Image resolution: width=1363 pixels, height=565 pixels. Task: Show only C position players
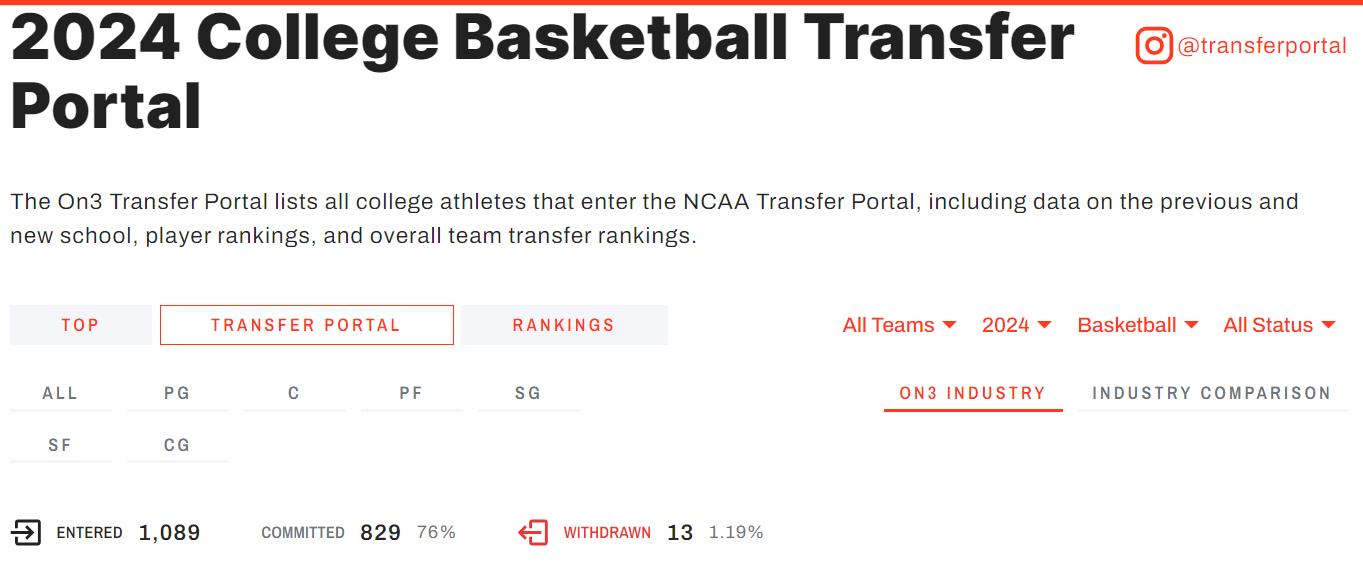(x=294, y=394)
